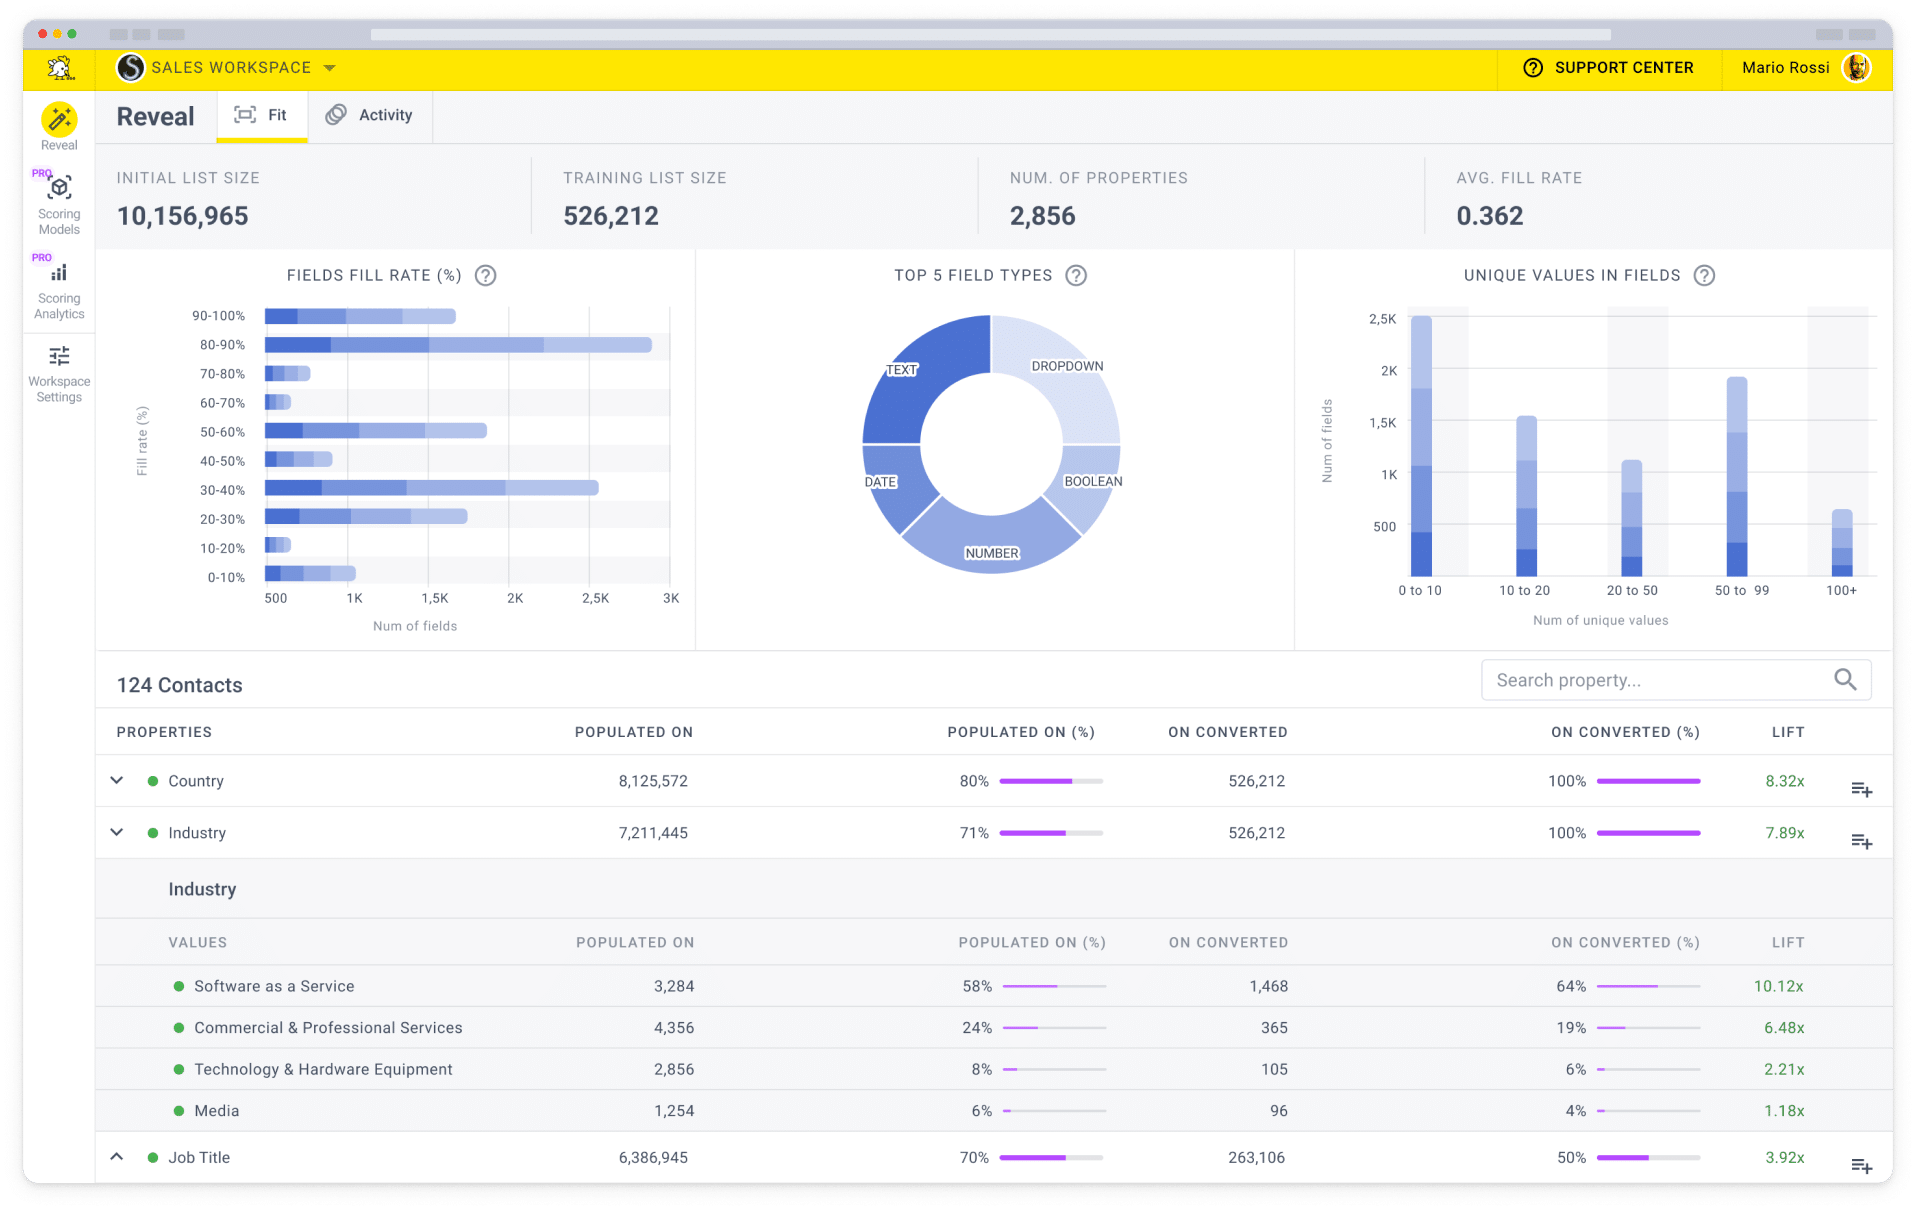Viewport: 1916px width, 1210px height.
Task: Toggle the green status dot next to Industry
Action: [x=152, y=832]
